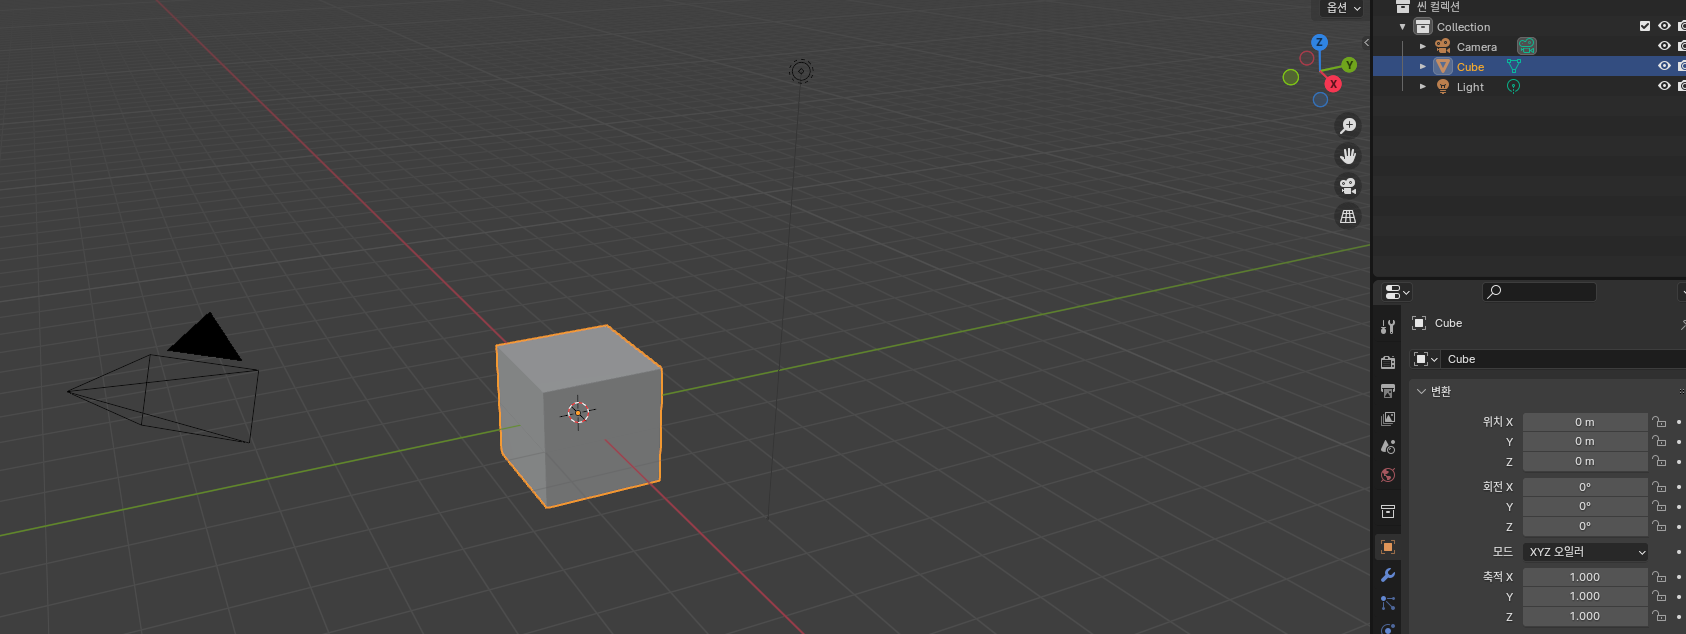
Task: Lock the Scale Z value
Action: (x=1659, y=616)
